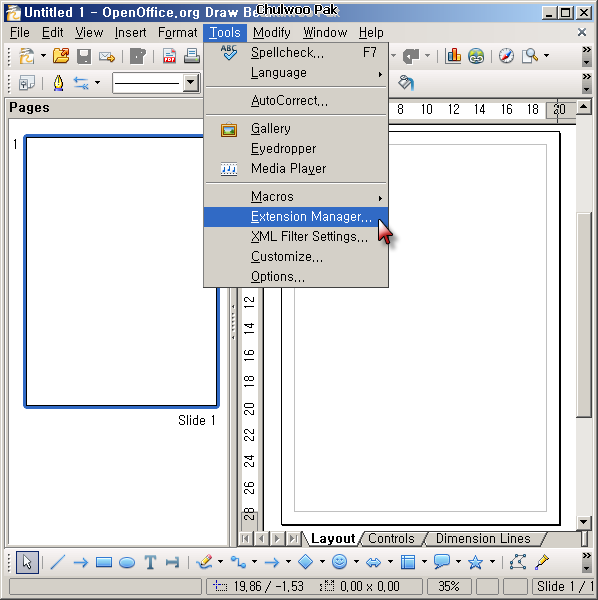The image size is (598, 600).
Task: Click the first-tab navigation button
Action: pos(246,539)
